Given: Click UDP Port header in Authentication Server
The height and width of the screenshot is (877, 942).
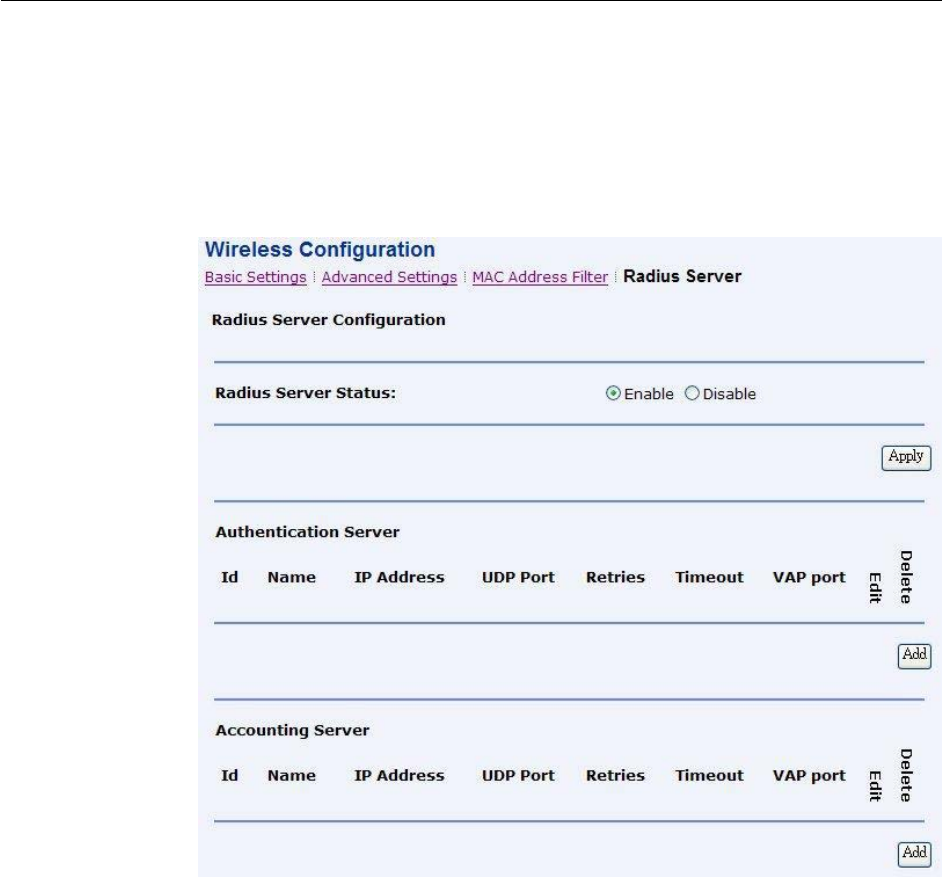Looking at the screenshot, I should pos(518,577).
